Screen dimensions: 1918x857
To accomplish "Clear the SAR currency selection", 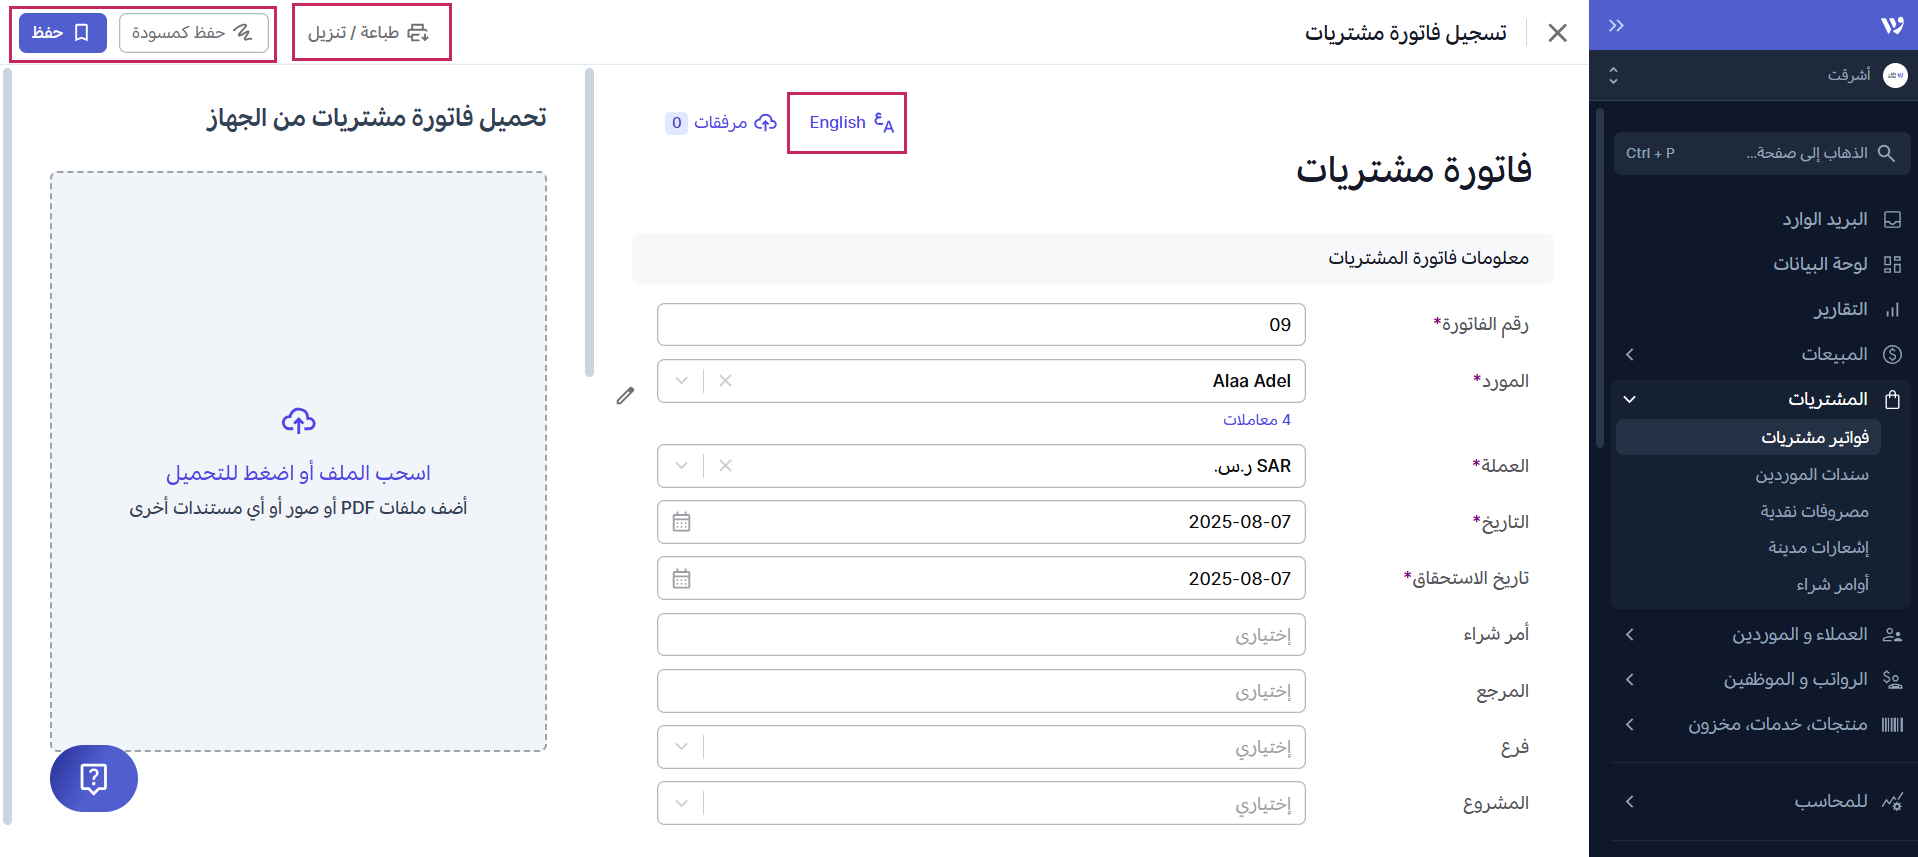I will point(726,466).
